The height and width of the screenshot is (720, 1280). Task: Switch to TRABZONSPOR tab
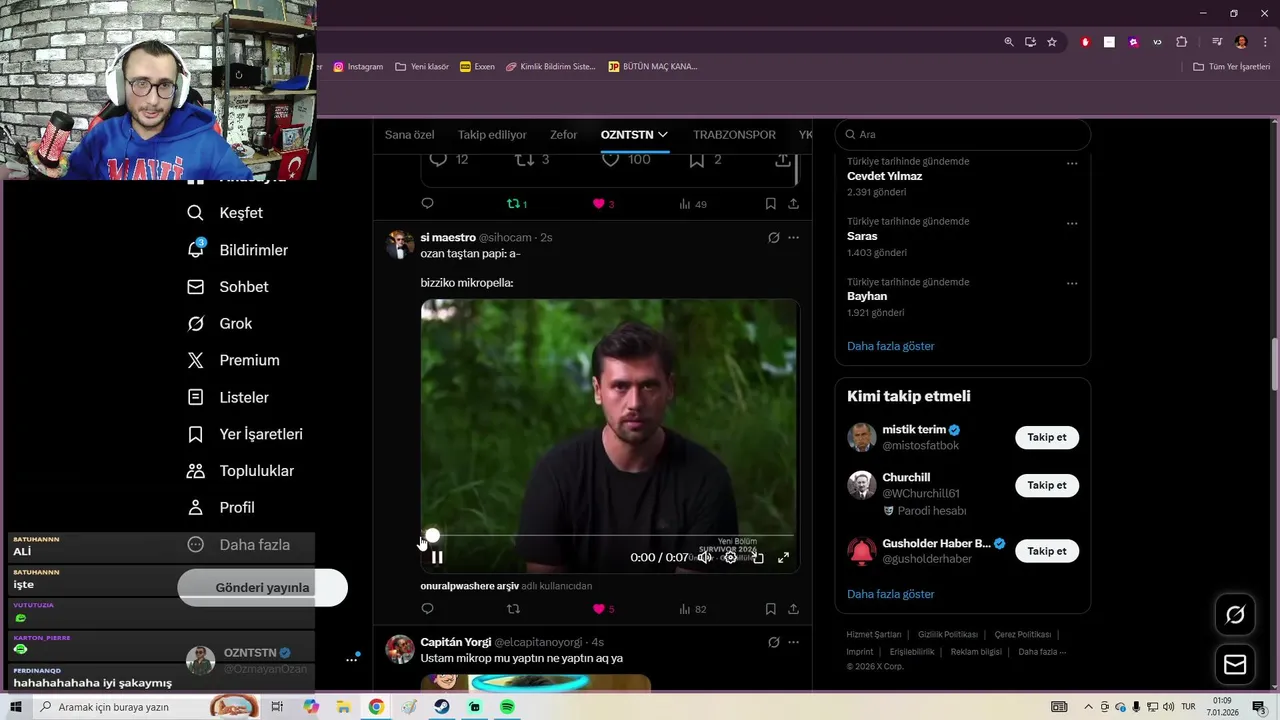[x=734, y=135]
